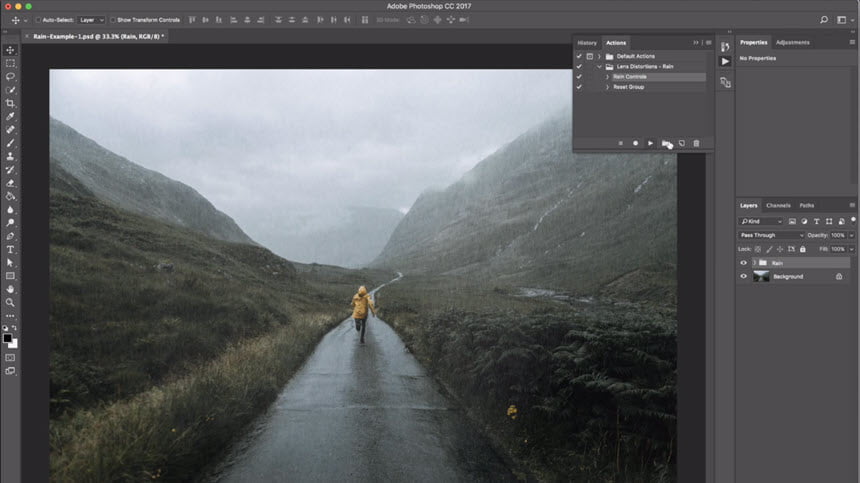The height and width of the screenshot is (483, 860).
Task: Open the Auto-Select Layer dropdown
Action: (x=92, y=20)
